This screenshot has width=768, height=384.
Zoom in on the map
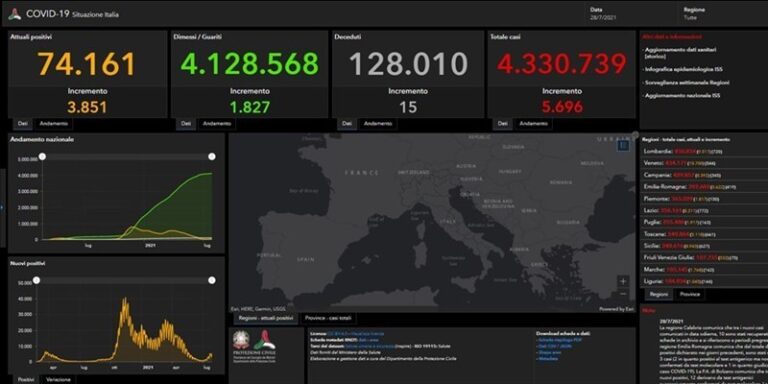pyautogui.click(x=623, y=281)
